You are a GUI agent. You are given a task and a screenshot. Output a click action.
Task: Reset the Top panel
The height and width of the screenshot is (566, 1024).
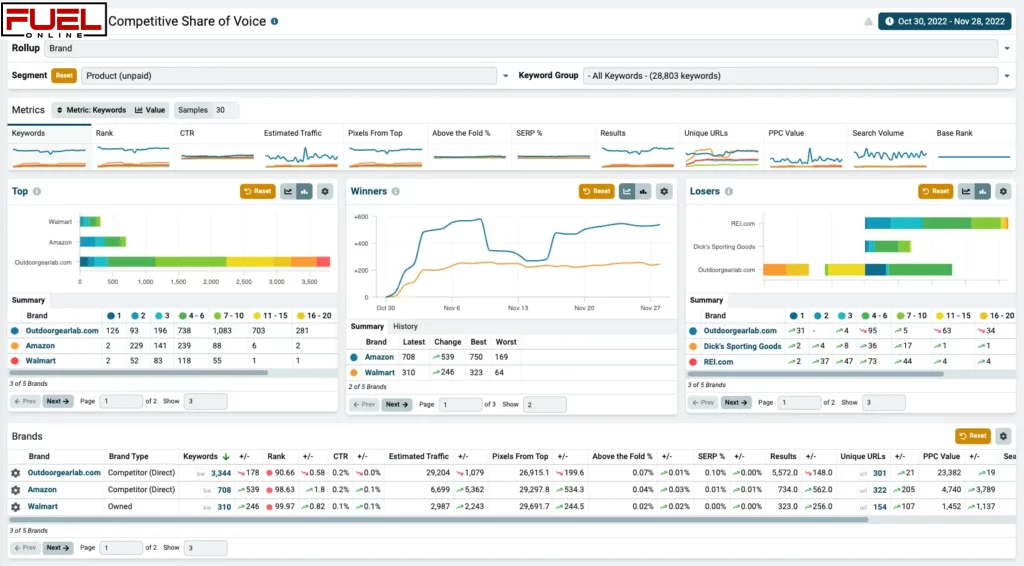click(257, 191)
